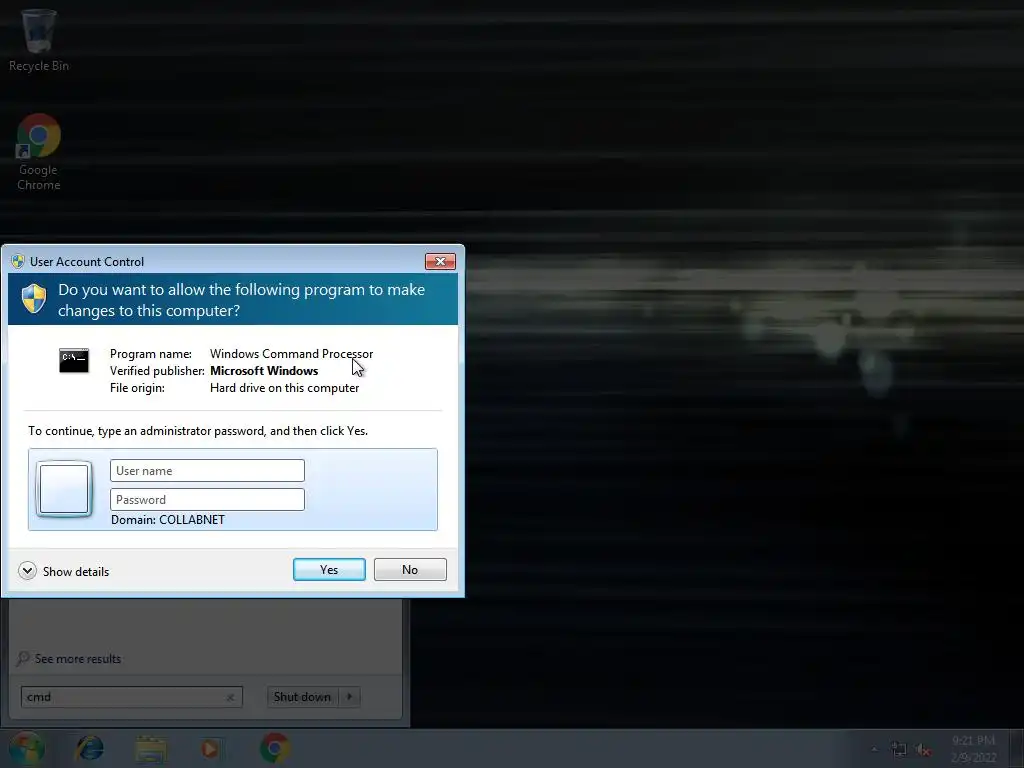Open the Shut down options arrow
Image resolution: width=1024 pixels, height=768 pixels.
point(349,697)
